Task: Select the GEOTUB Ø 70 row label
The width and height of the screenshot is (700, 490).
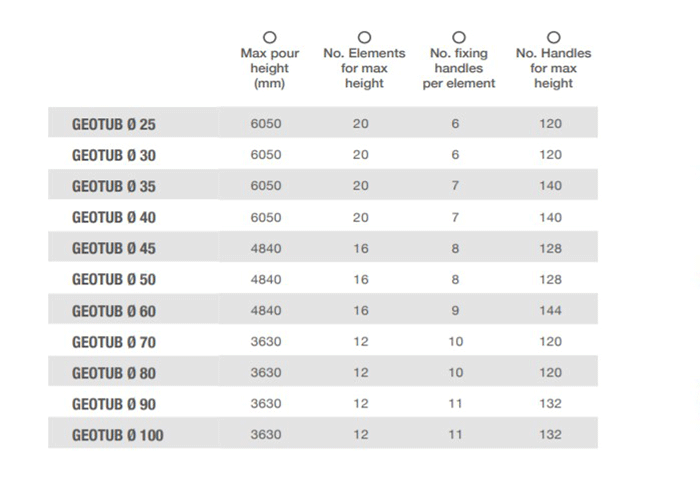Action: [114, 342]
